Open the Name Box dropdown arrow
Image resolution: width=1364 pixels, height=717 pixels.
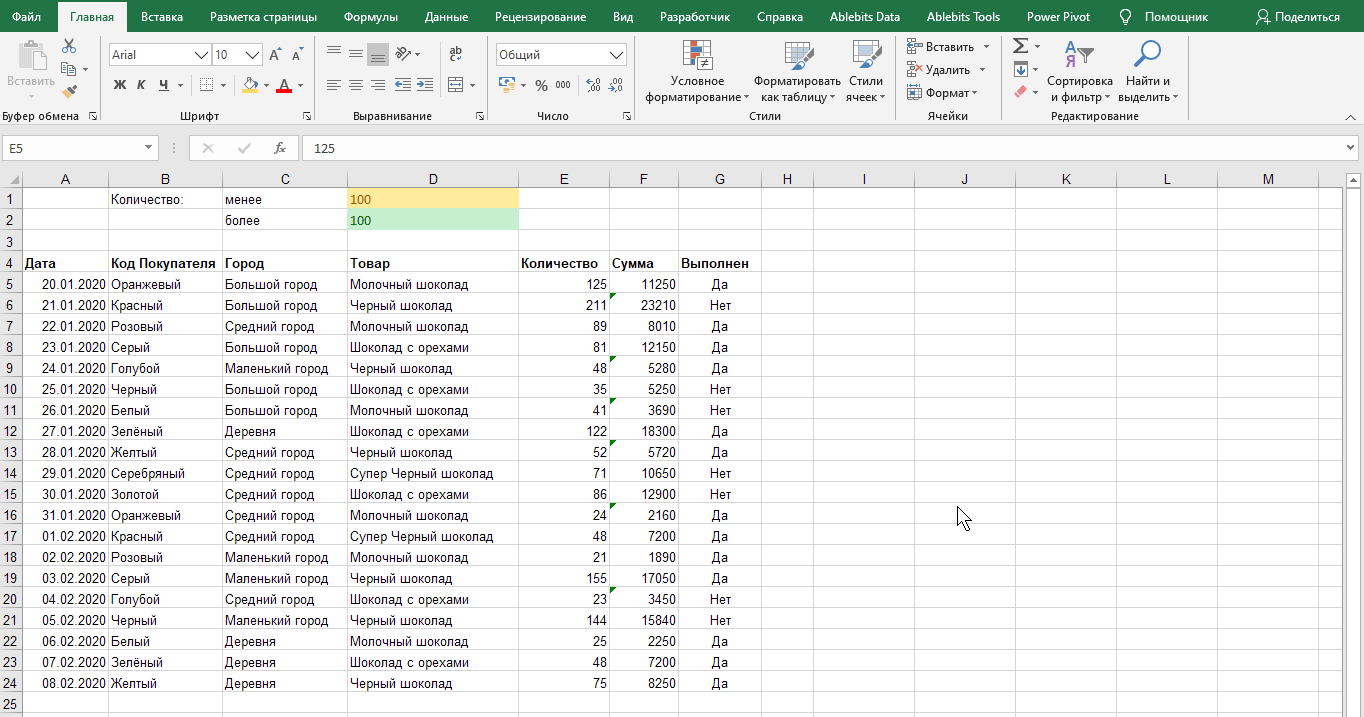[x=150, y=148]
